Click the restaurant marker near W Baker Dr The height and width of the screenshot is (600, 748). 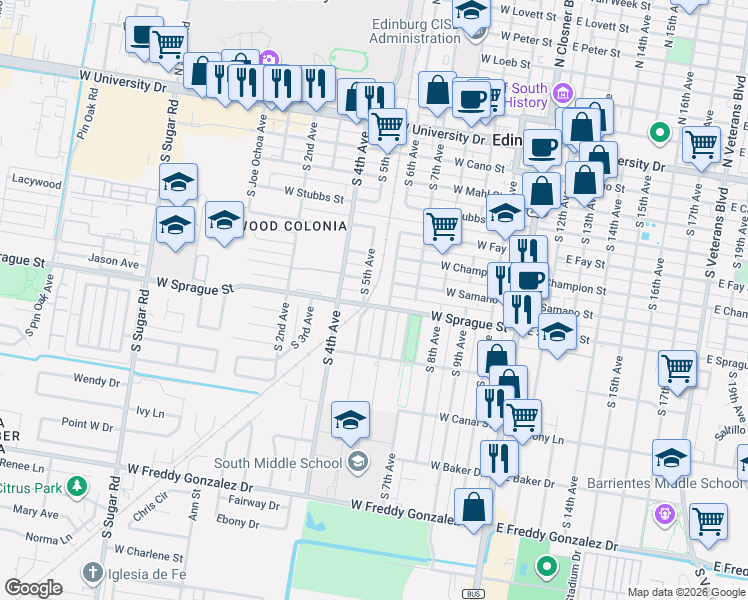point(499,461)
